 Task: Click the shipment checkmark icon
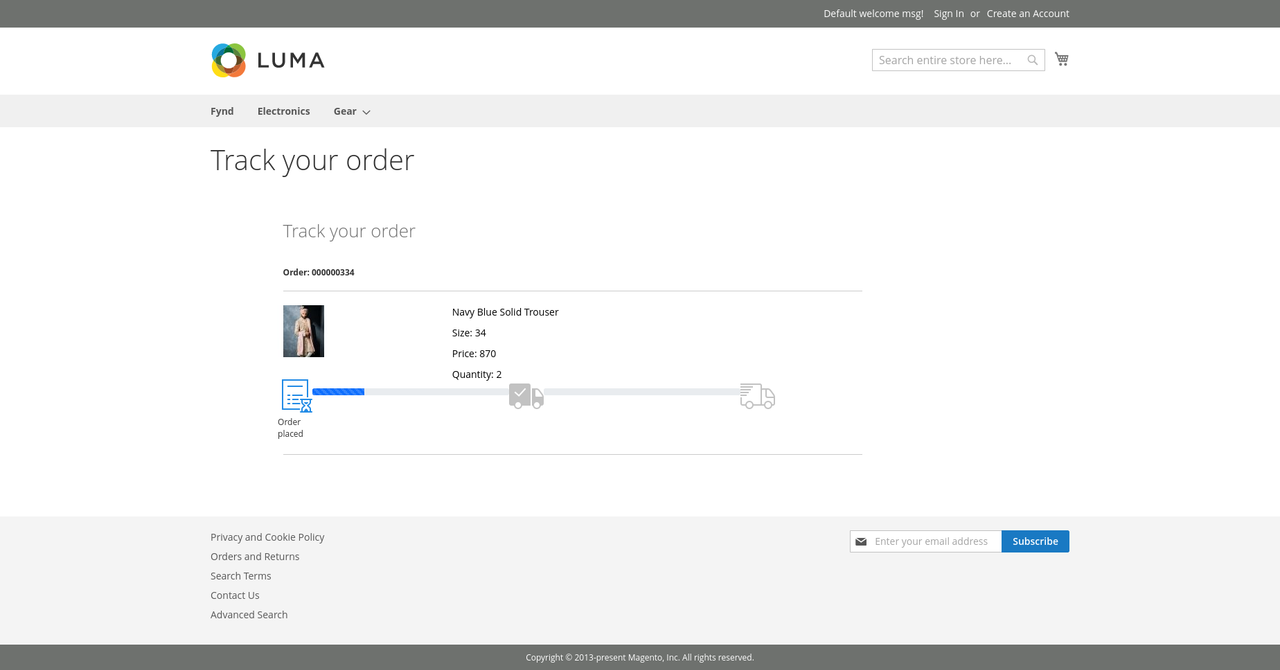520,395
